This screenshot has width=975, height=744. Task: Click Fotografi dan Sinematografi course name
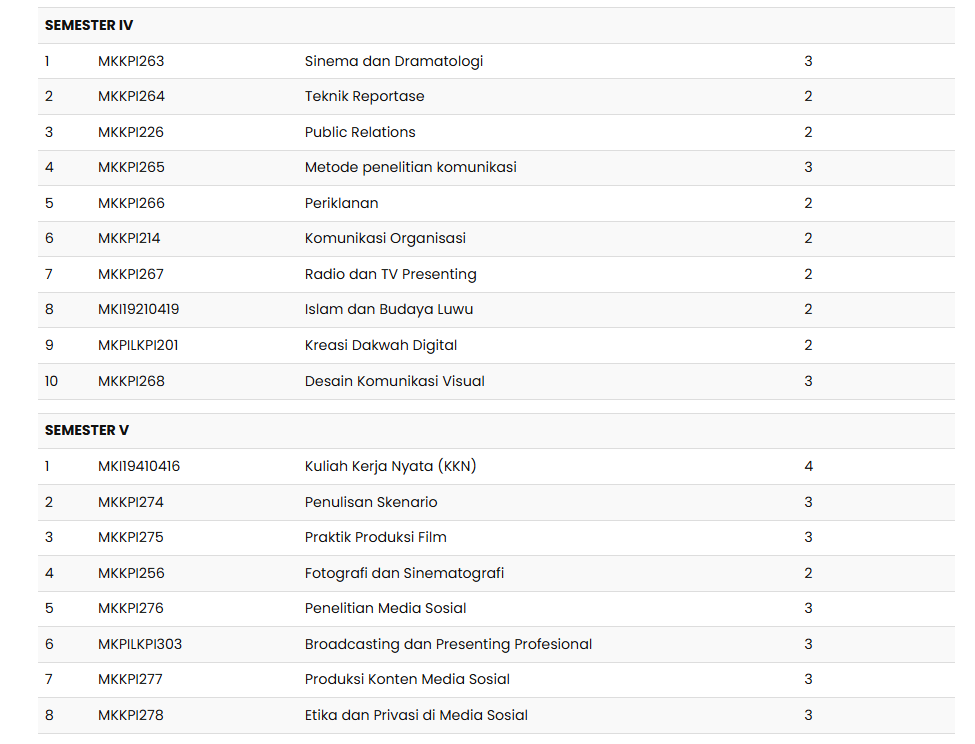pos(404,573)
